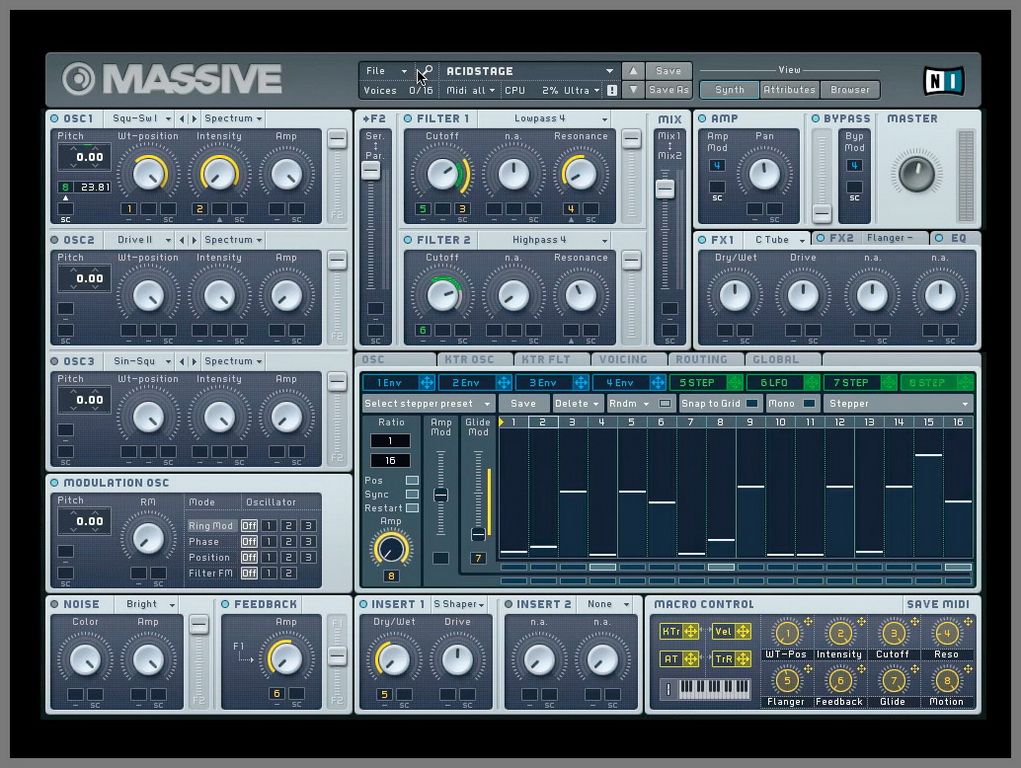Enable the Noise power button

[x=54, y=604]
